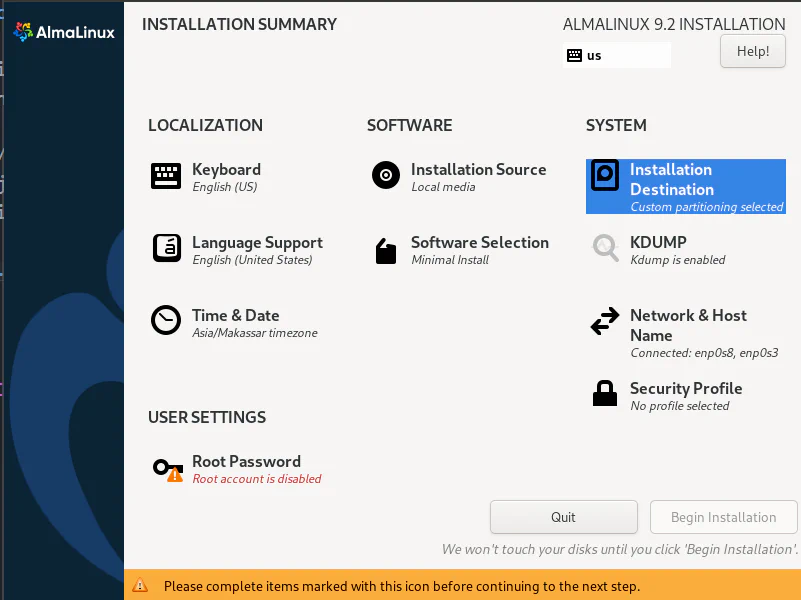The height and width of the screenshot is (600, 801).
Task: Click 'Connected: enp0s8, enp0s3' text
Action: (704, 353)
